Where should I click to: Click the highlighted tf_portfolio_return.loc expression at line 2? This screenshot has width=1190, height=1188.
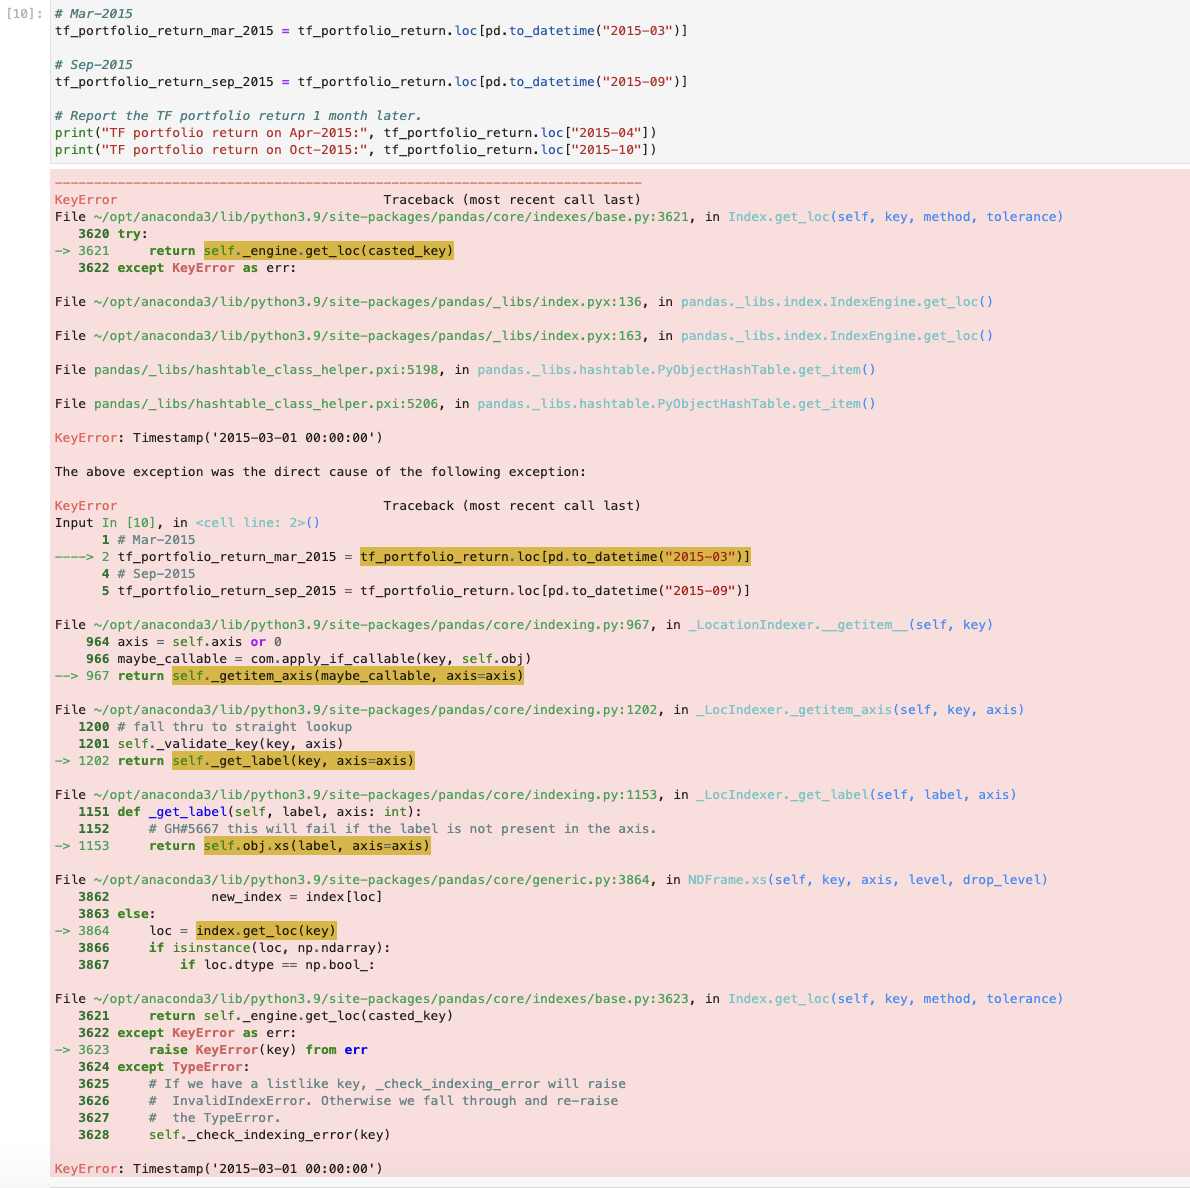[555, 556]
